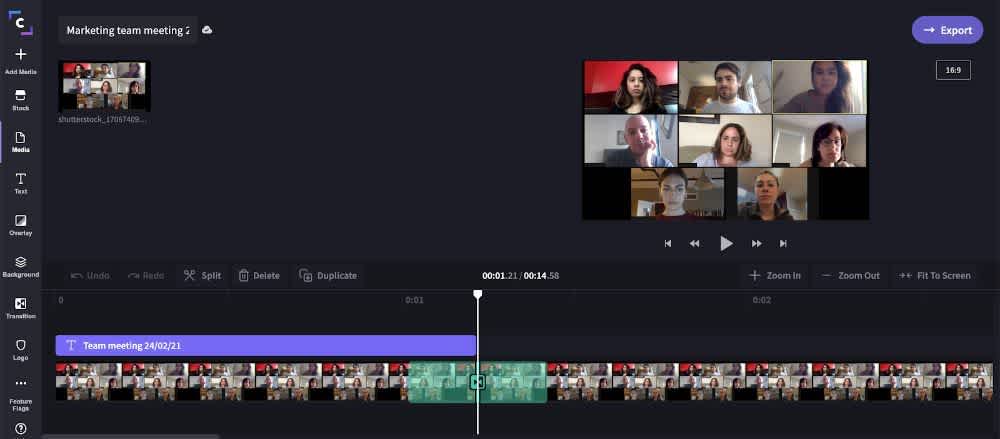Skip to the end of video
1000x439 pixels.
click(x=783, y=243)
